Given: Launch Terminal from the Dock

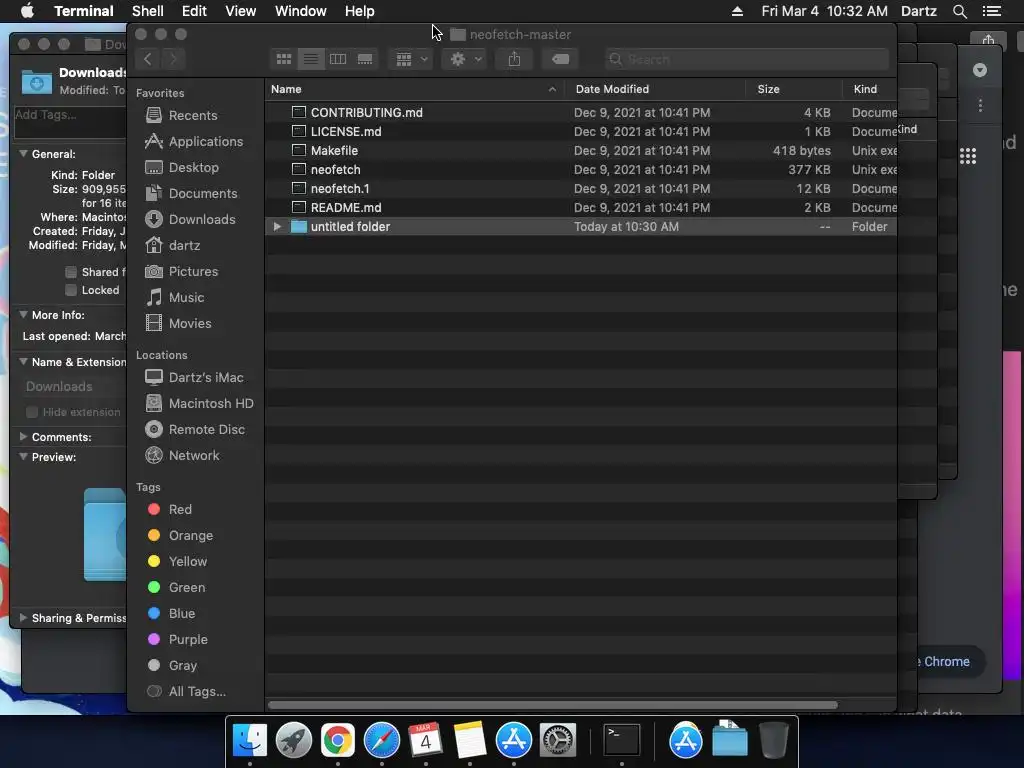Looking at the screenshot, I should (x=621, y=740).
